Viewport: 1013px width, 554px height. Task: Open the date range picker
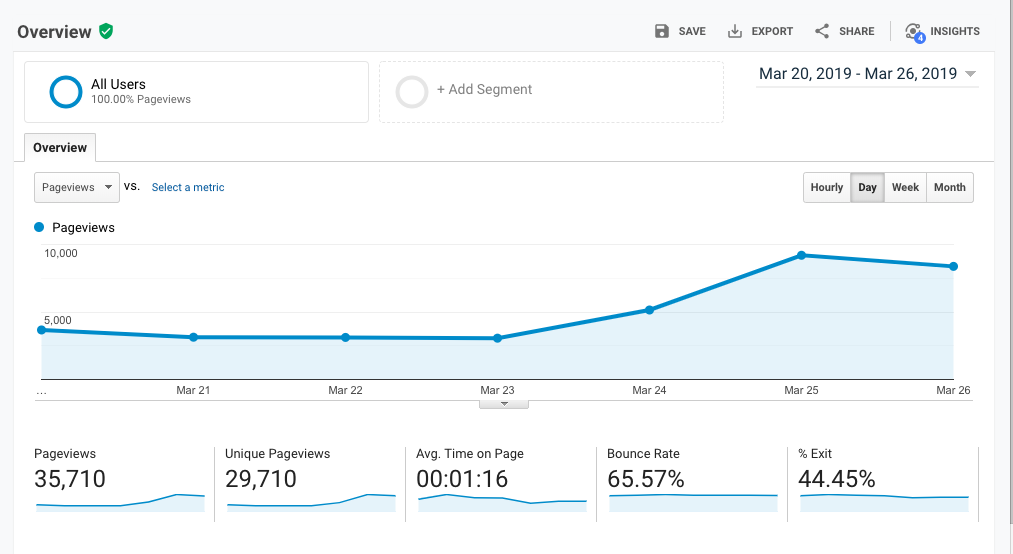pos(867,74)
